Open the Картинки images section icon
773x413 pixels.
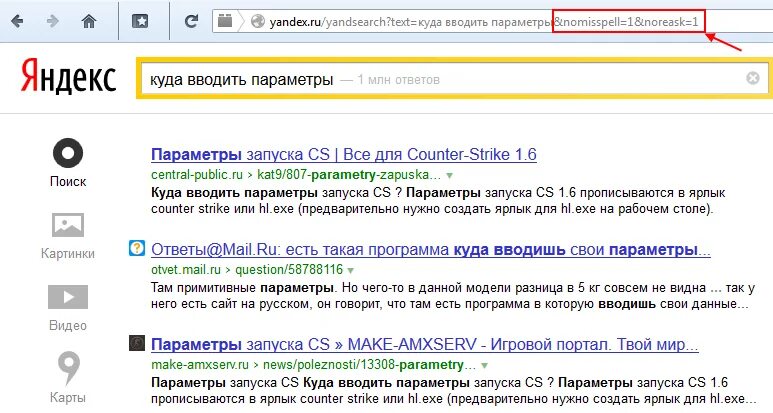pos(68,225)
